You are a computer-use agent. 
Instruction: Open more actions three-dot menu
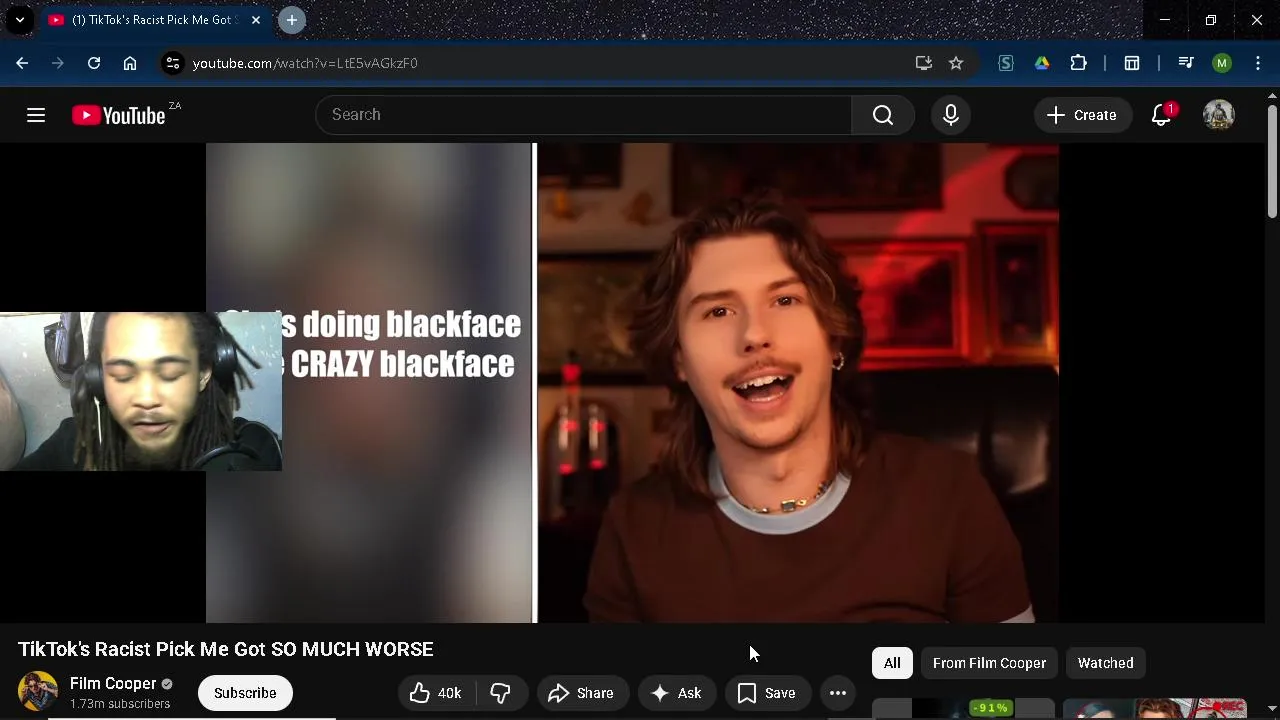tap(838, 693)
